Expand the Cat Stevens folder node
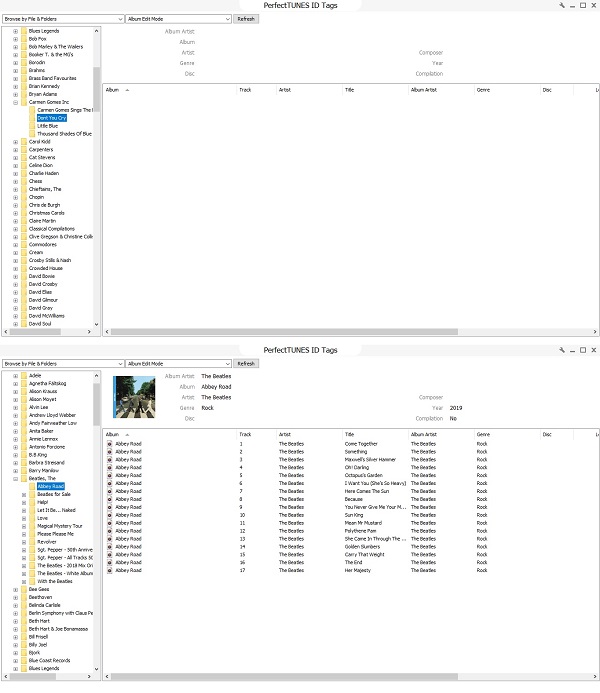This screenshot has height=693, width=600. 15,157
